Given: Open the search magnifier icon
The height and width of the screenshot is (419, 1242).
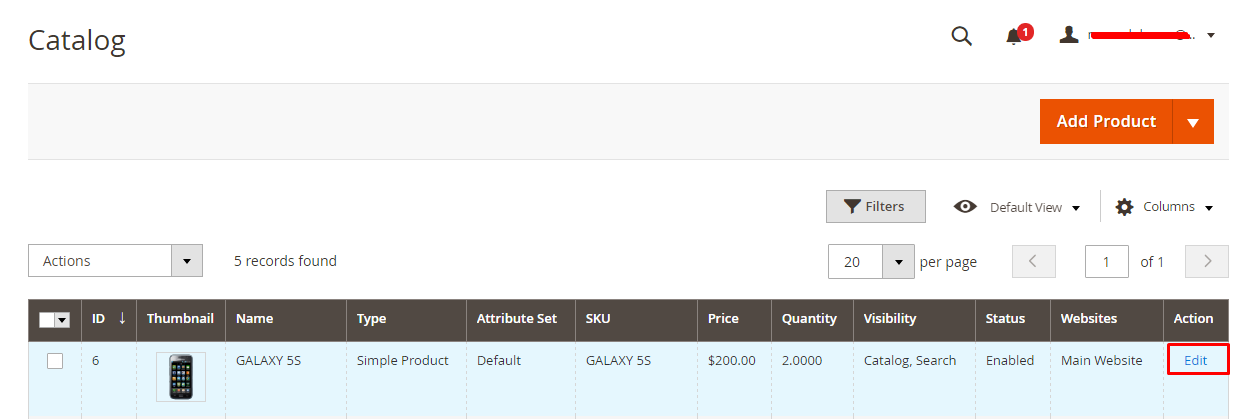Looking at the screenshot, I should 961,36.
